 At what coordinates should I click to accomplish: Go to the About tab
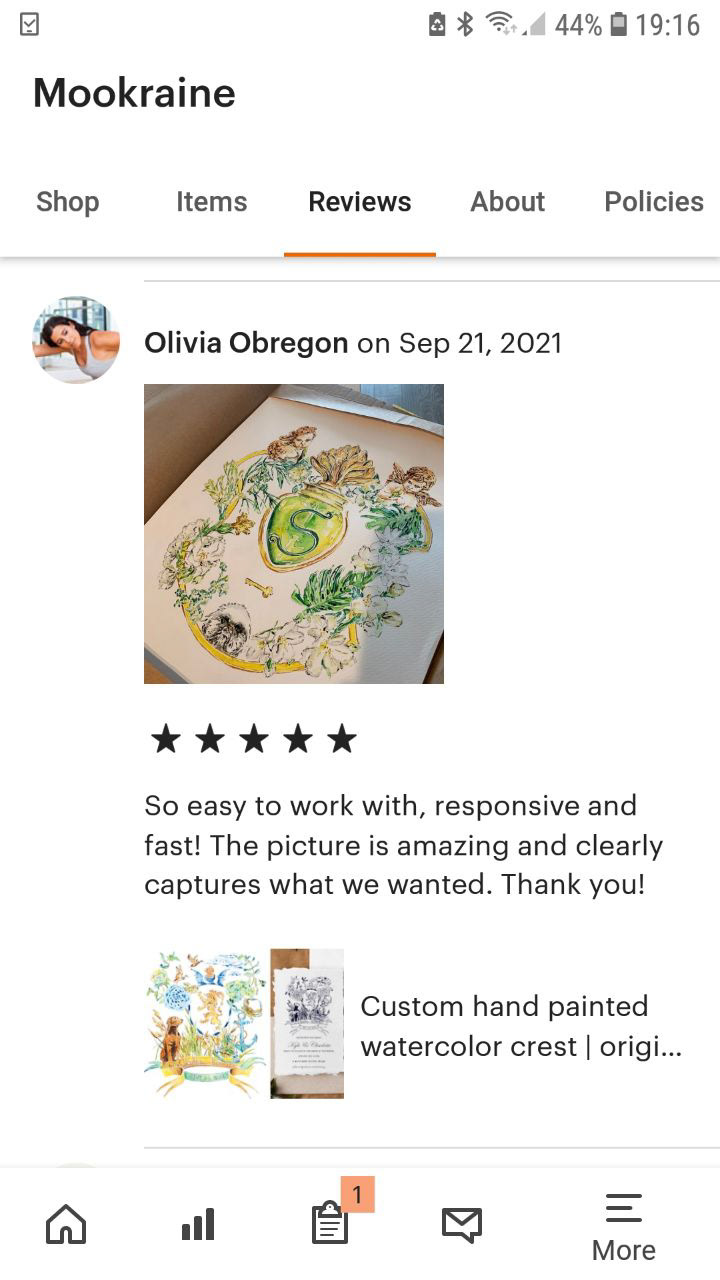[508, 201]
